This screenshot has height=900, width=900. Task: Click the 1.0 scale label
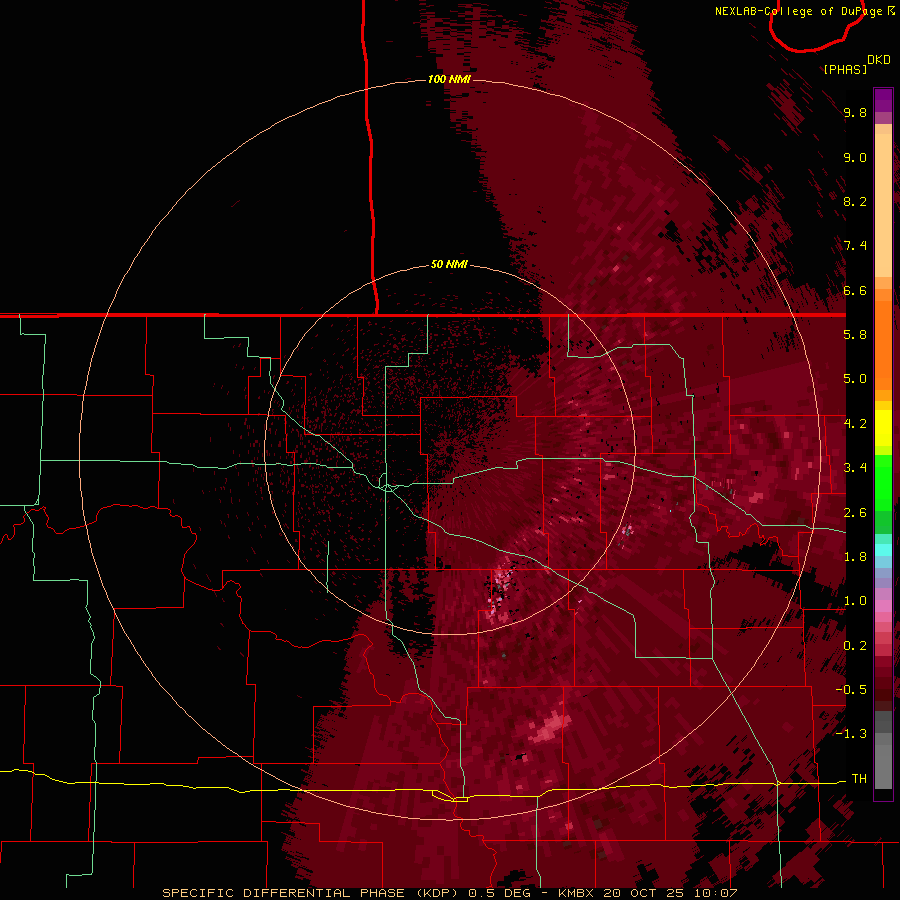tap(855, 601)
